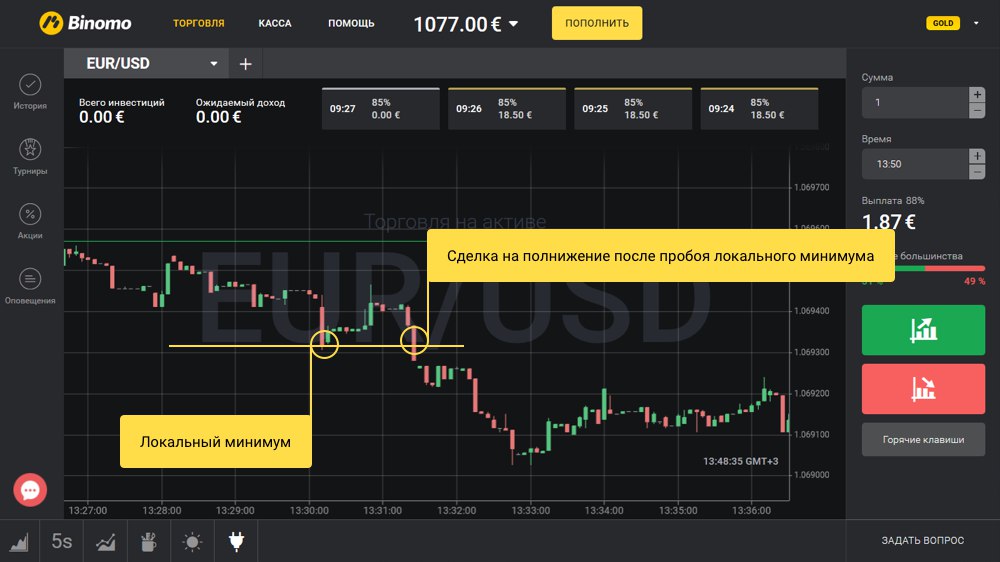Add a new asset tab with plus
The image size is (1000, 562).
pos(246,64)
